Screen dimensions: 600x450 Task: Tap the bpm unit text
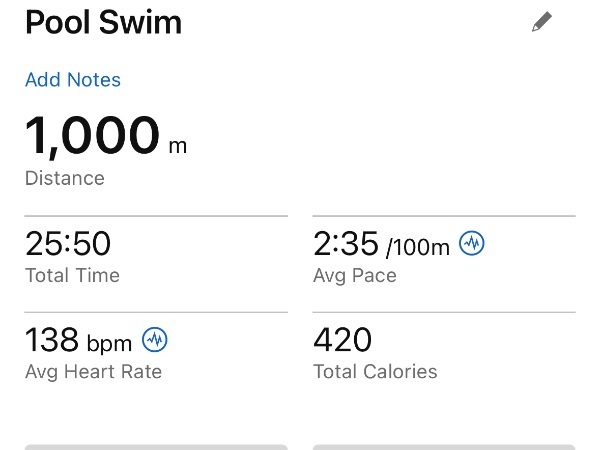pyautogui.click(x=109, y=344)
